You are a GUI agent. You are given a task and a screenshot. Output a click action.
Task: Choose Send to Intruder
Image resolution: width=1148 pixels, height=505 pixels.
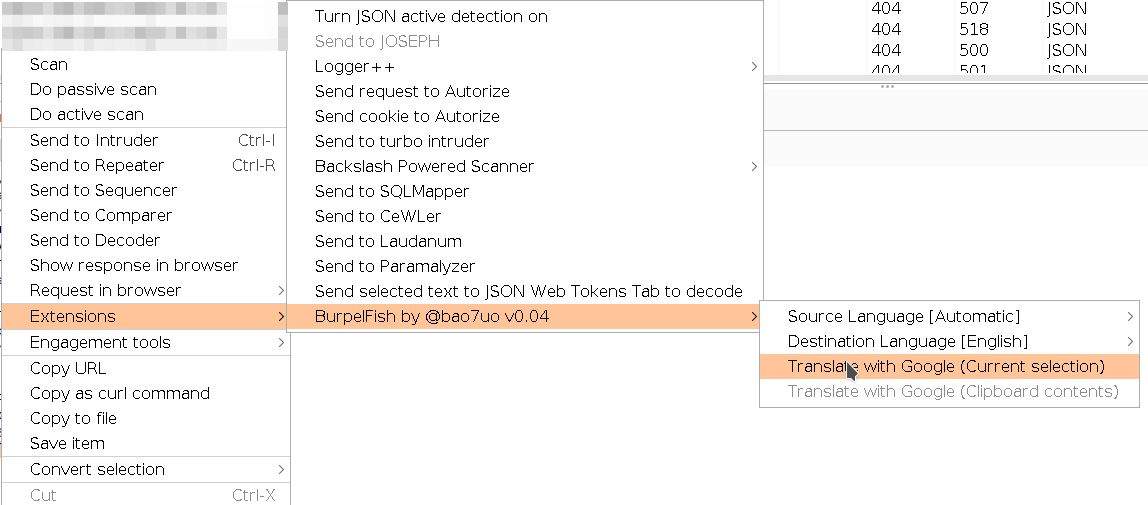(x=146, y=141)
